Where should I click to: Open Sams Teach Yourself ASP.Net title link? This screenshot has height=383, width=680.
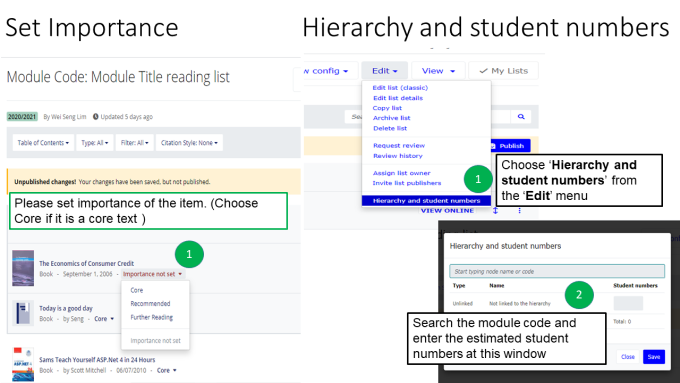(97, 360)
